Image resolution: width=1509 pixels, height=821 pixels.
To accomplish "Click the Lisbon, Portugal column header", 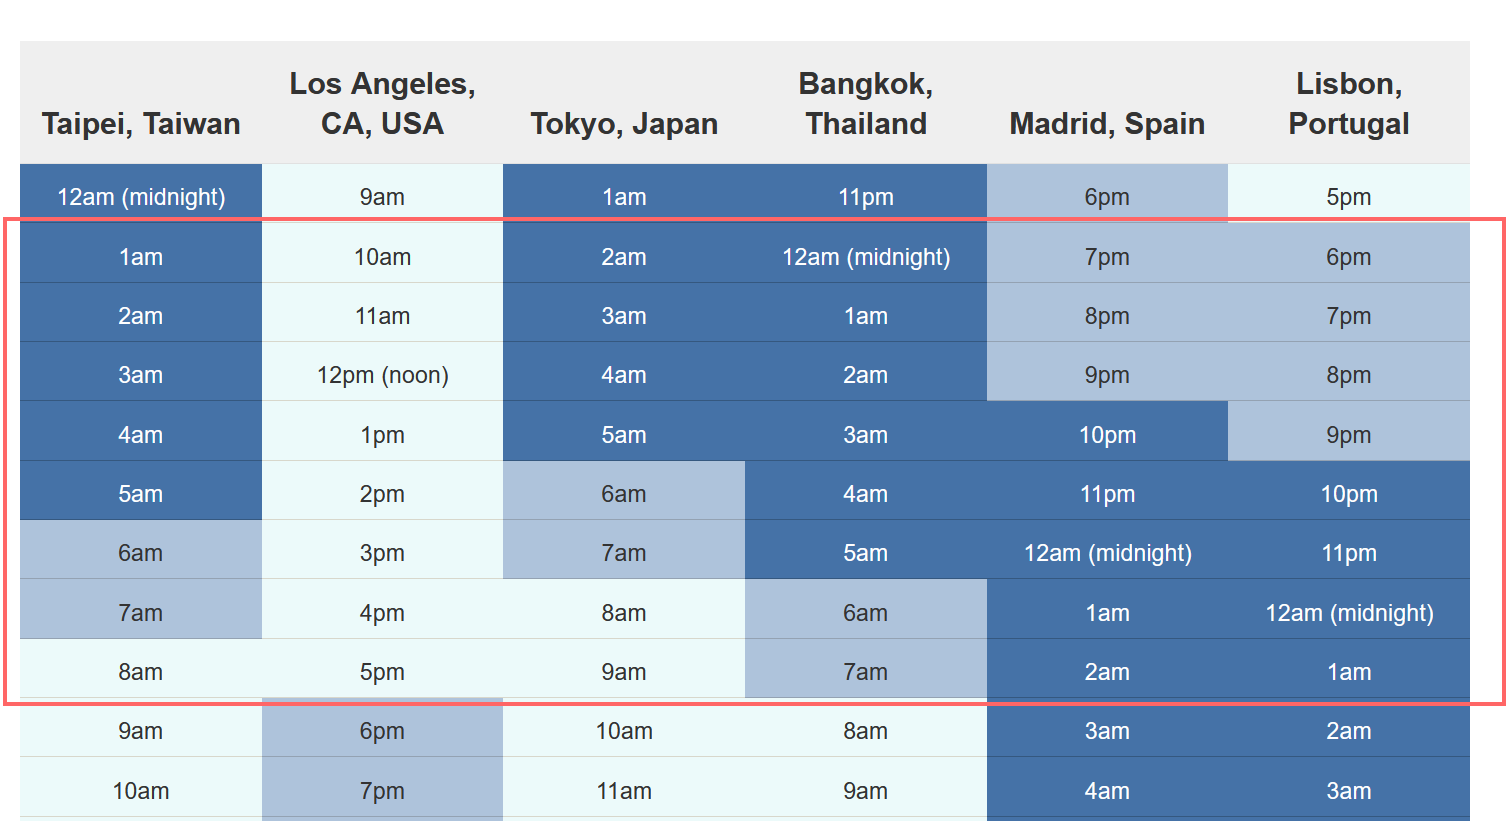I will click(x=1349, y=103).
